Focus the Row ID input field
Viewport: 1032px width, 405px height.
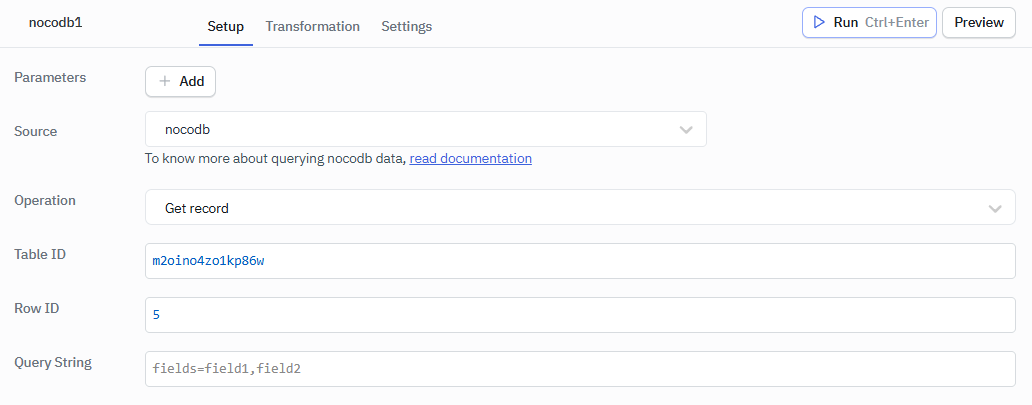(x=580, y=315)
